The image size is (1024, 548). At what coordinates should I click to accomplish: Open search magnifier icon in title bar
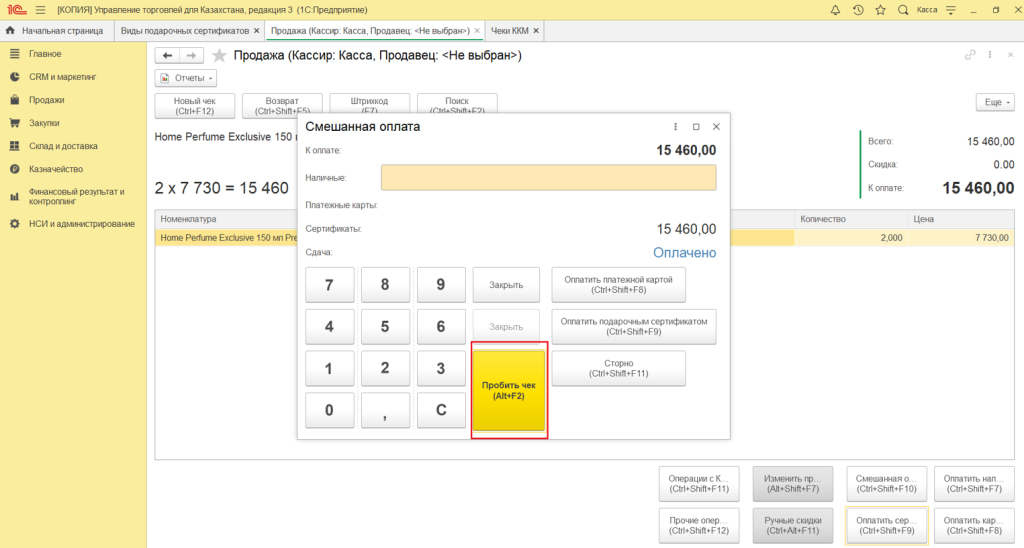point(903,10)
